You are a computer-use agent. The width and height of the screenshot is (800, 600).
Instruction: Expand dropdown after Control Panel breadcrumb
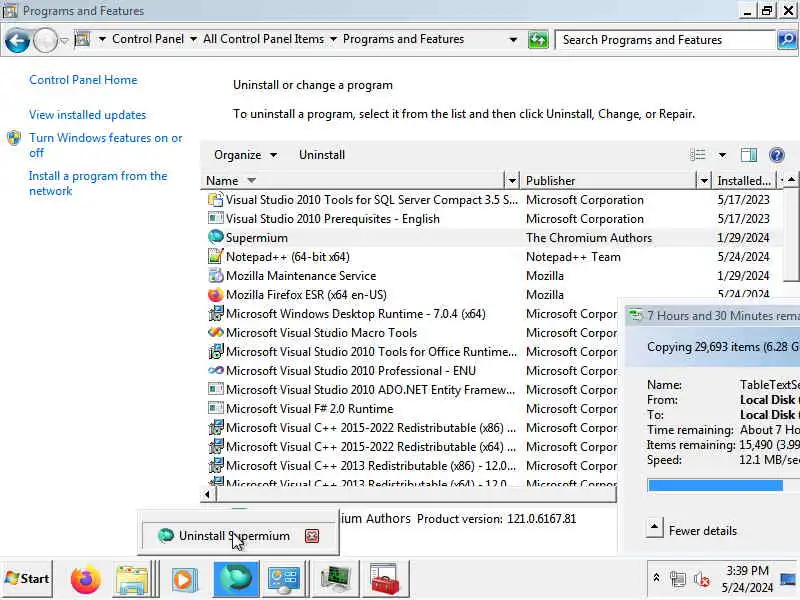coord(193,39)
